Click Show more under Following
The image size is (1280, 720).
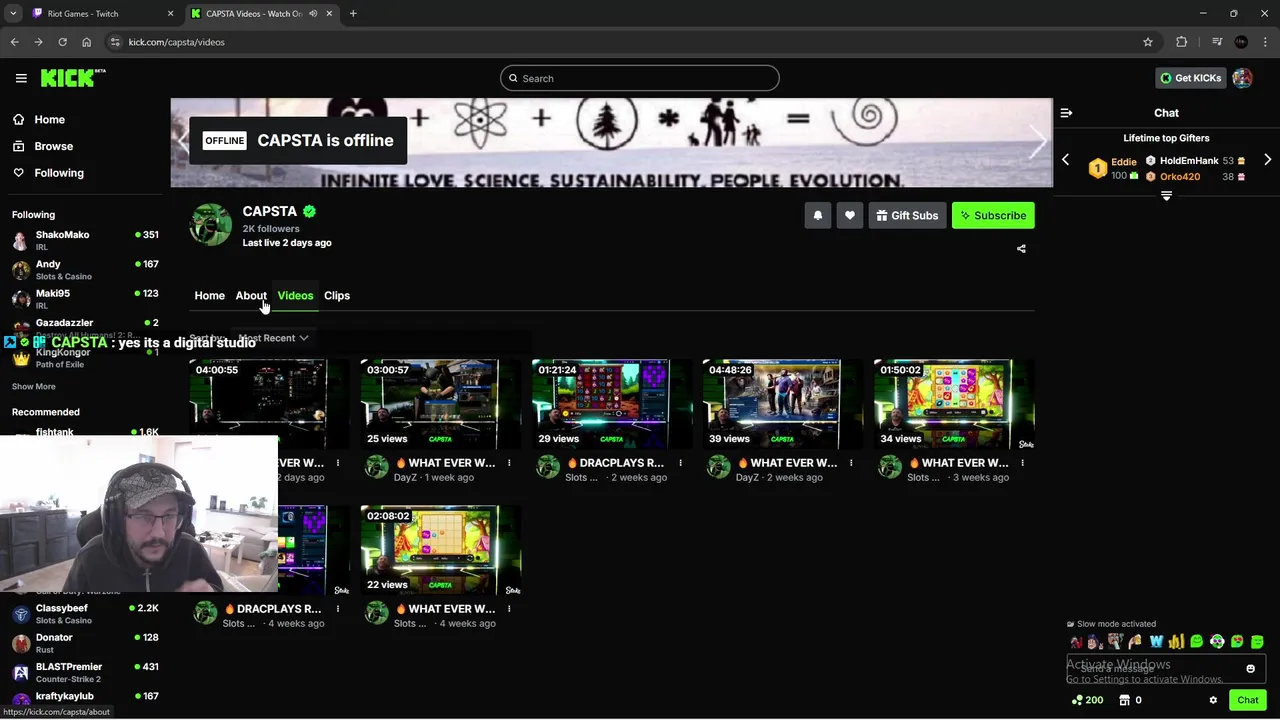coord(34,386)
